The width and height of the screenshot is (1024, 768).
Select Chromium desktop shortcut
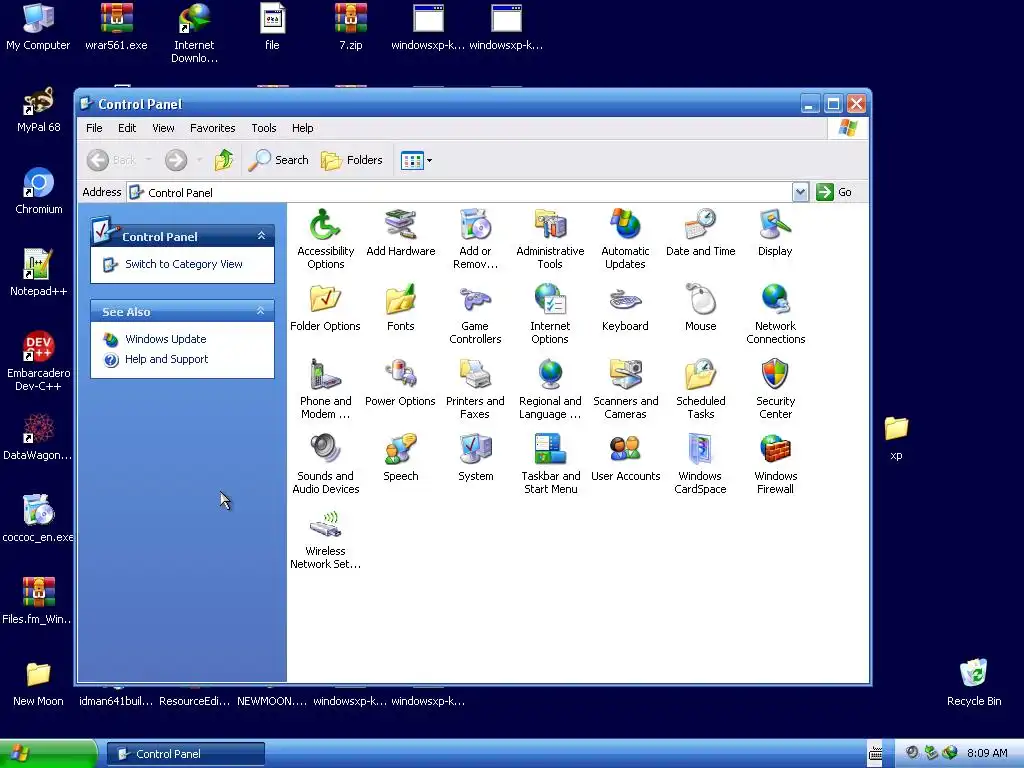coord(39,191)
